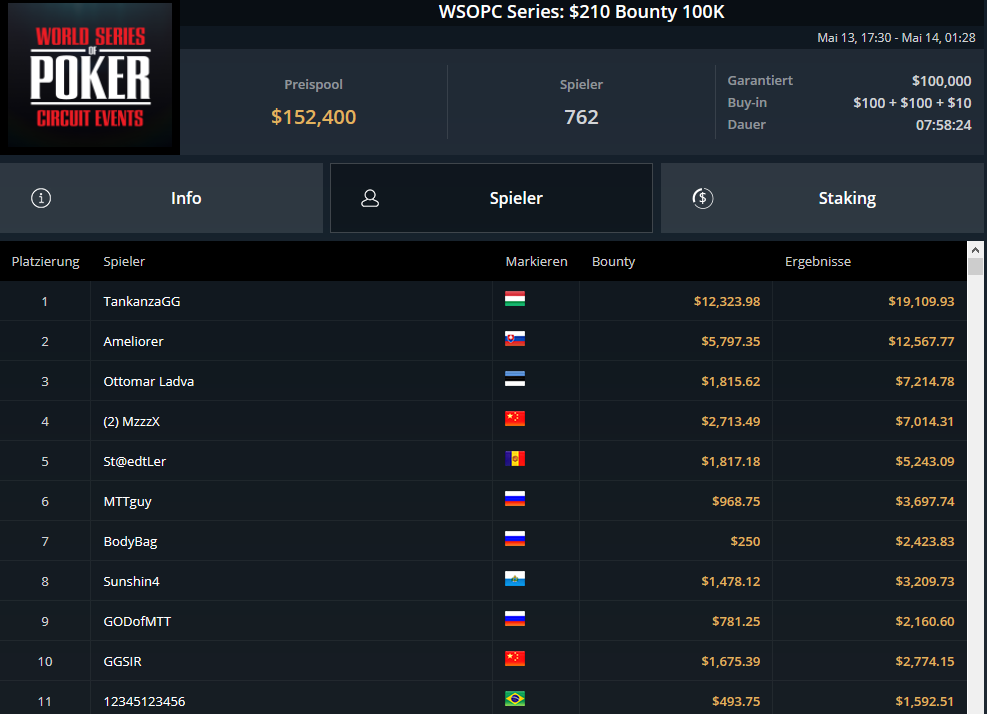987x714 pixels.
Task: Click the dollar coin Staking icon
Action: (702, 198)
